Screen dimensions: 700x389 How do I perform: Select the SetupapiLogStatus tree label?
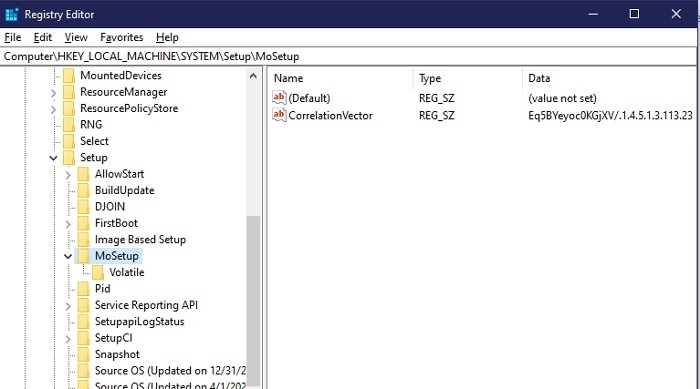click(139, 322)
